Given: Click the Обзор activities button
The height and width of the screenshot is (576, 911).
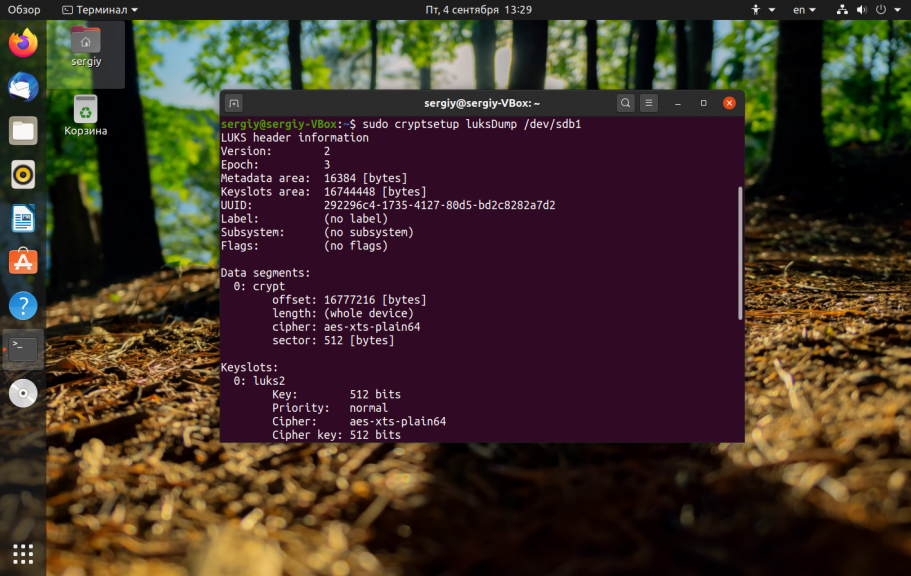Looking at the screenshot, I should pos(24,10).
